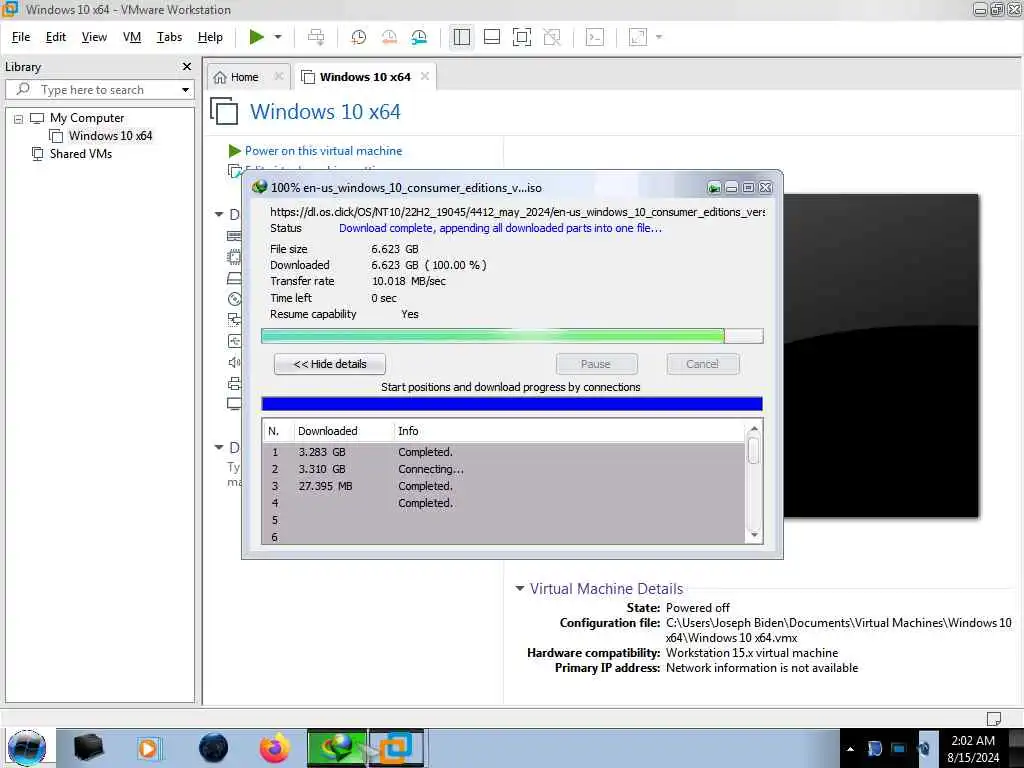Collapse the My Computer tree node
The width and height of the screenshot is (1024, 768).
pos(18,119)
